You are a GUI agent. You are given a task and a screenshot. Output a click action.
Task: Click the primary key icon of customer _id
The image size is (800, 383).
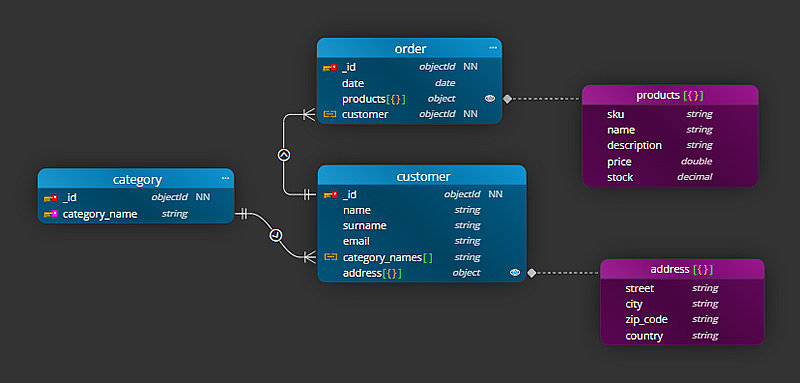click(331, 194)
